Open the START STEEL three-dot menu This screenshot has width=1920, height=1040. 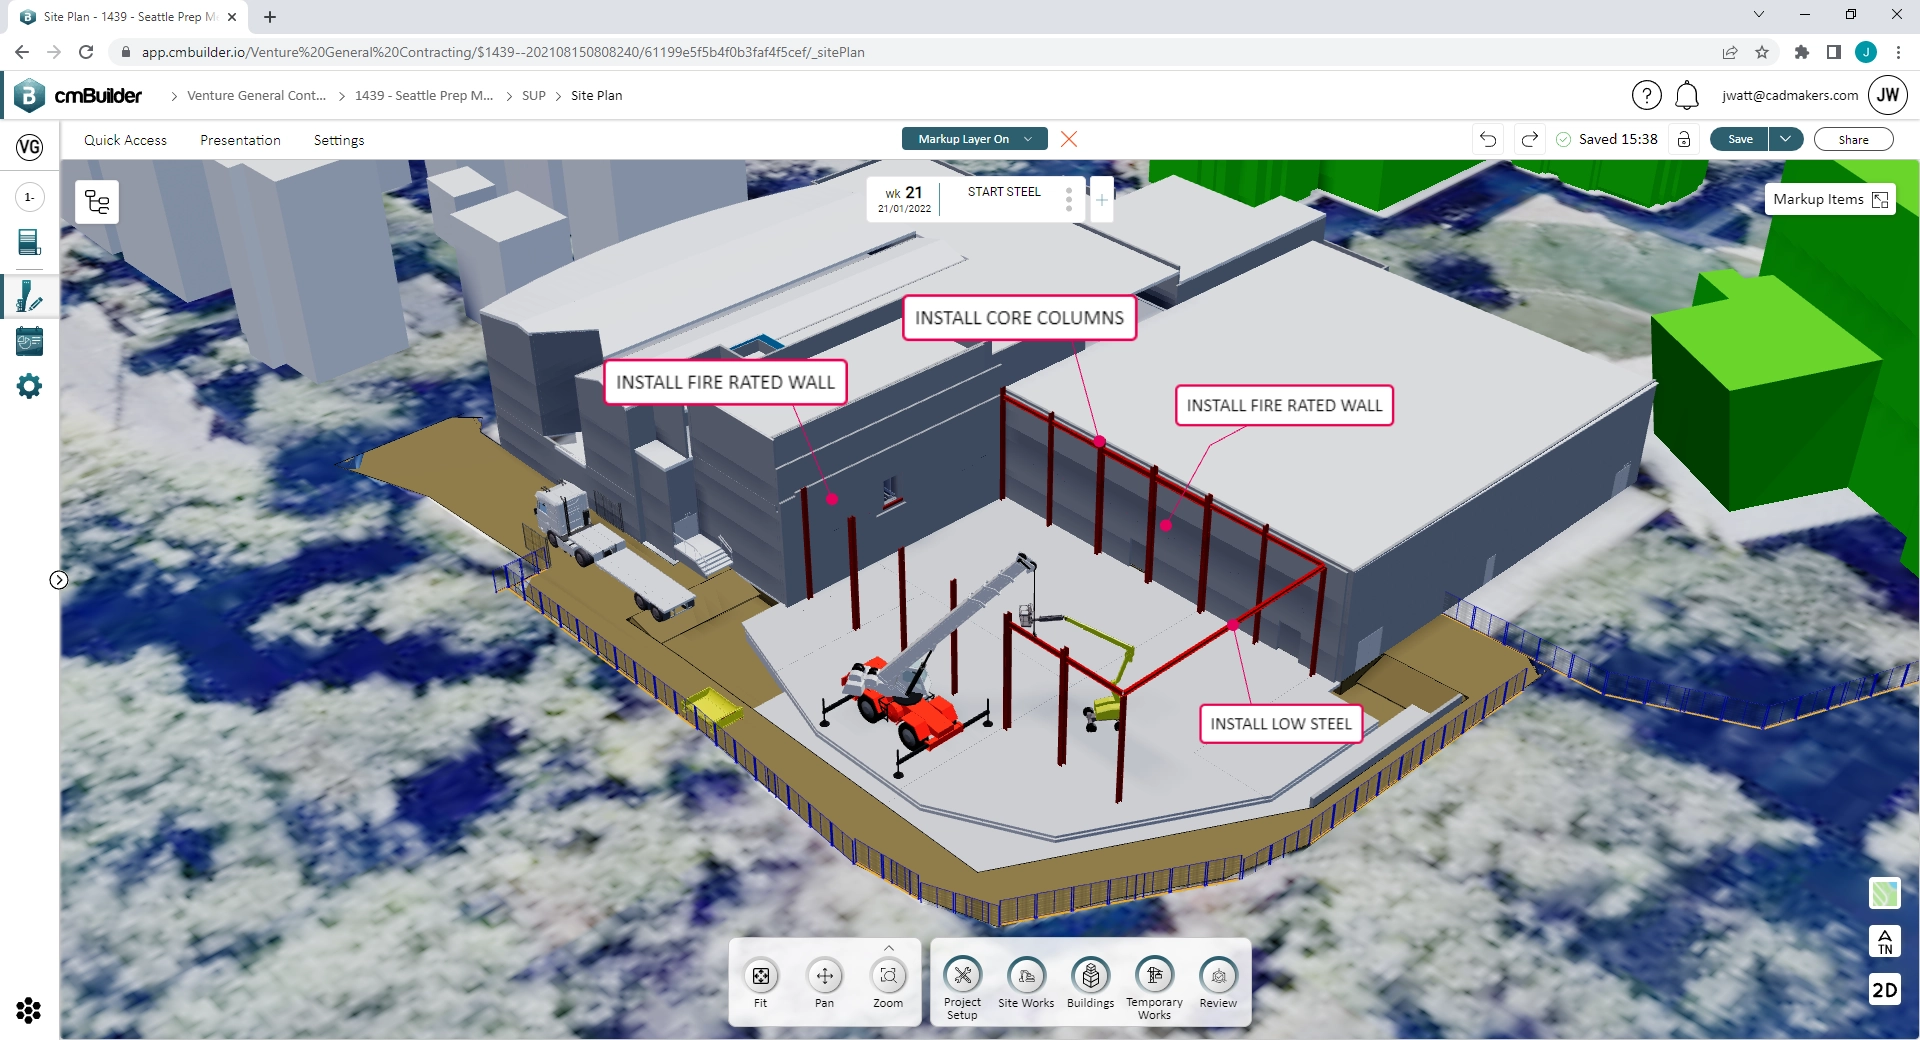[1068, 199]
